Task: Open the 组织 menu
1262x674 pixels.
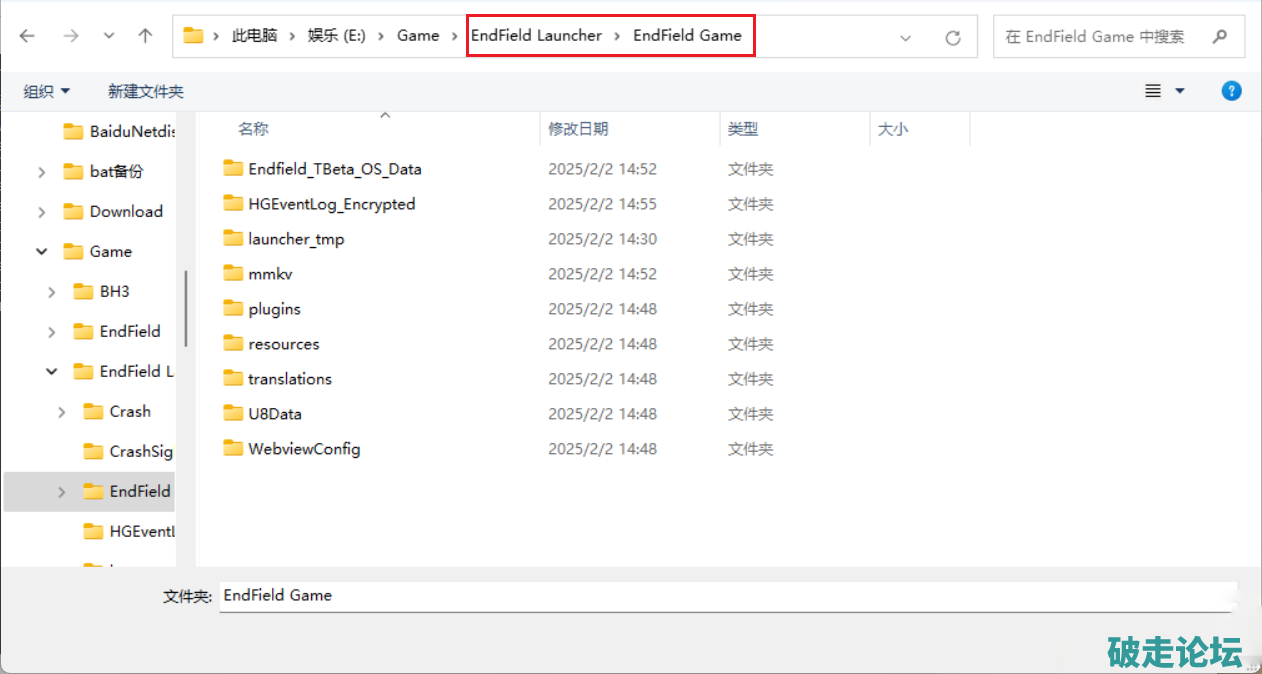Action: coord(46,91)
